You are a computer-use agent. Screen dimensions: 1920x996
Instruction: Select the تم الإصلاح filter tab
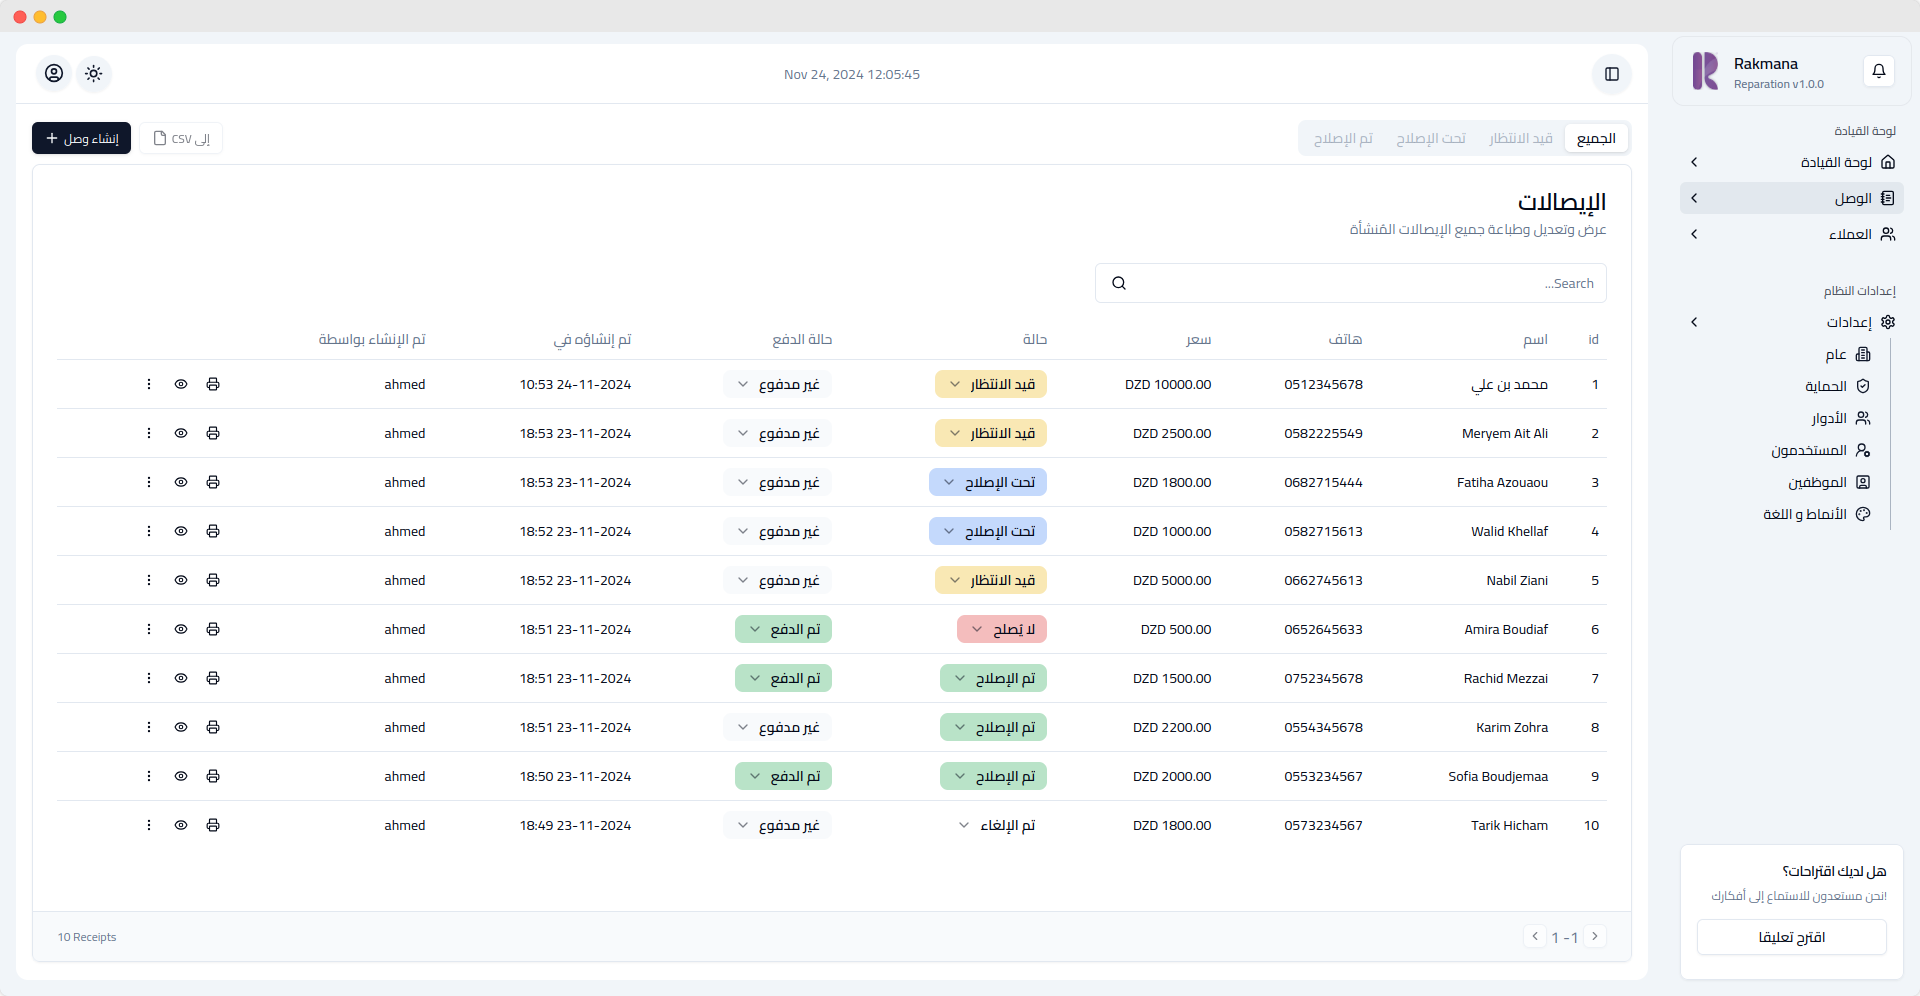(1343, 138)
